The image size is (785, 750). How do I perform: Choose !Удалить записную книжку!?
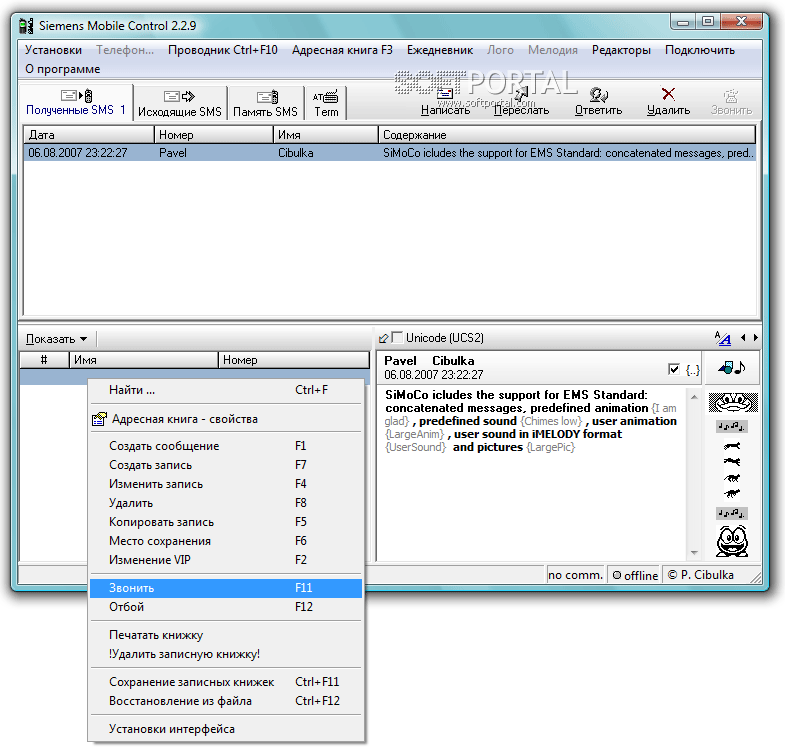[x=226, y=654]
